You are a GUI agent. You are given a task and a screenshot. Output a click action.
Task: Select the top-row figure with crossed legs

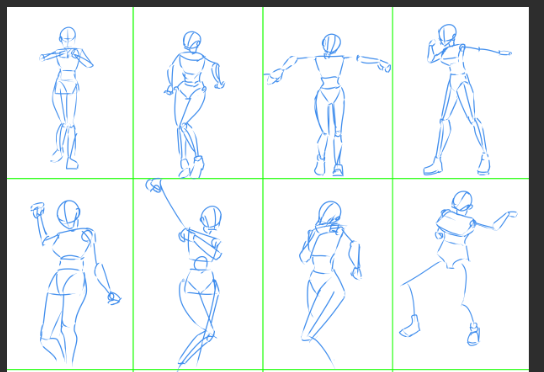(x=194, y=105)
